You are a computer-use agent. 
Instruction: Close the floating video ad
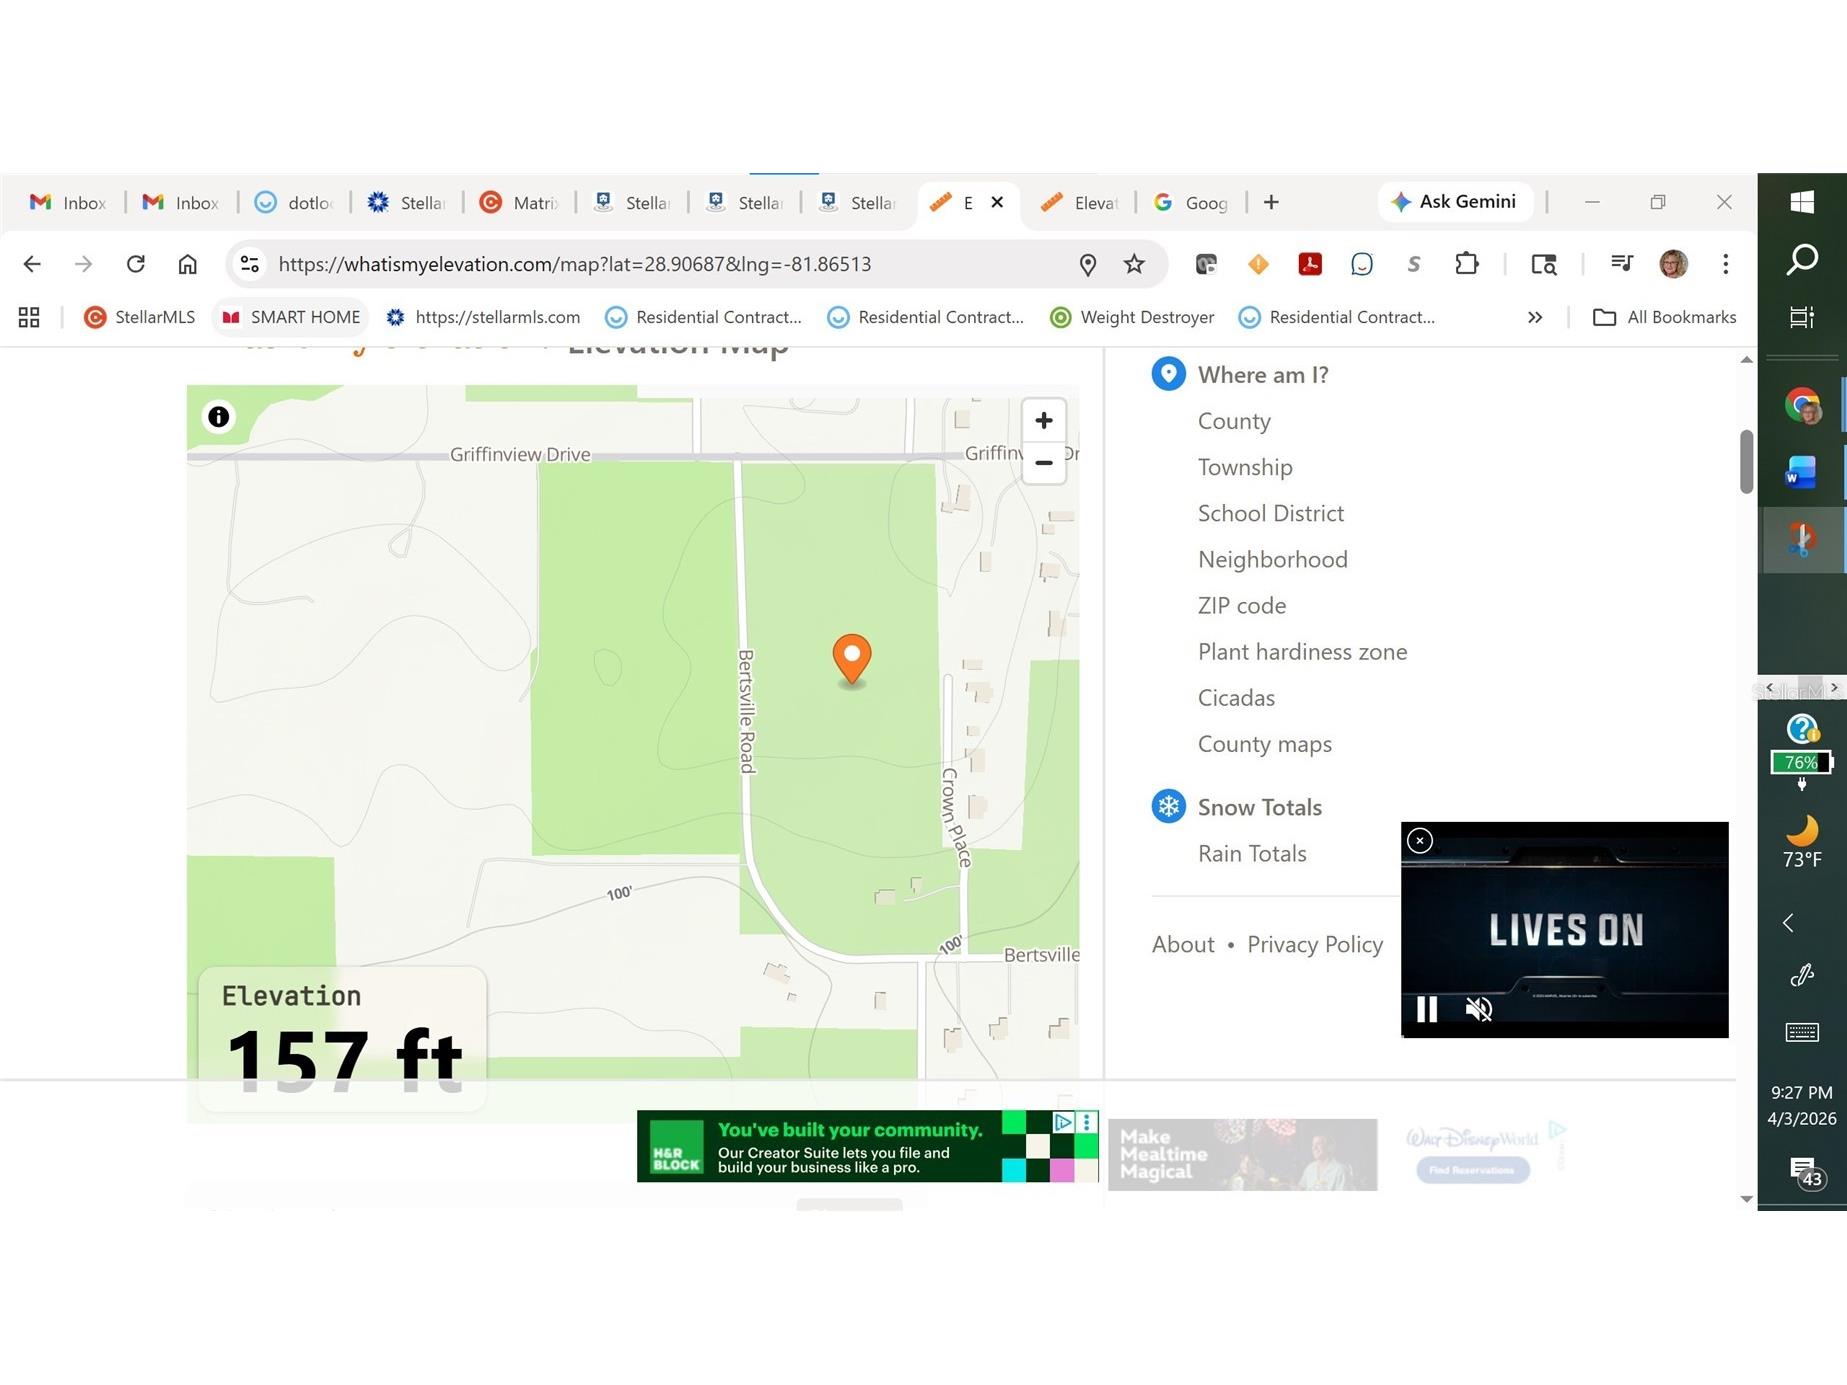coord(1419,841)
